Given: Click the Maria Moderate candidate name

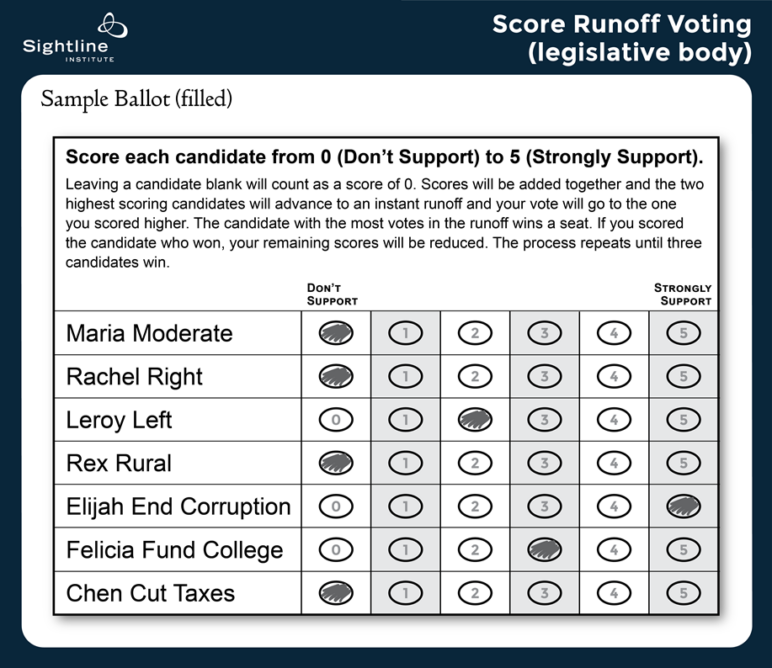Looking at the screenshot, I should pyautogui.click(x=149, y=333).
